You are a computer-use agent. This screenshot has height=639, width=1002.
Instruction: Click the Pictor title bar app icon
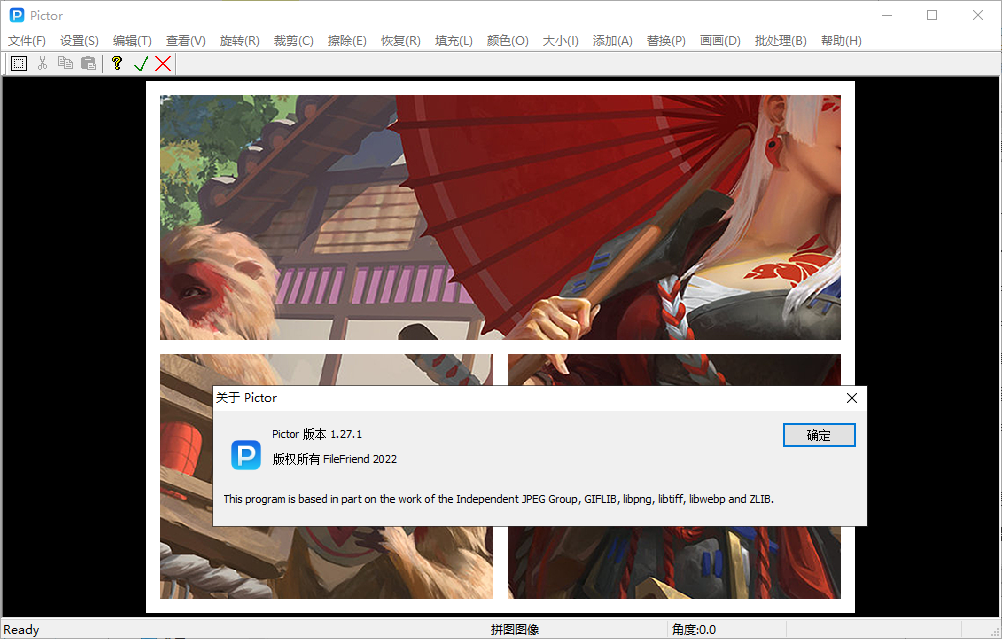pyautogui.click(x=17, y=15)
